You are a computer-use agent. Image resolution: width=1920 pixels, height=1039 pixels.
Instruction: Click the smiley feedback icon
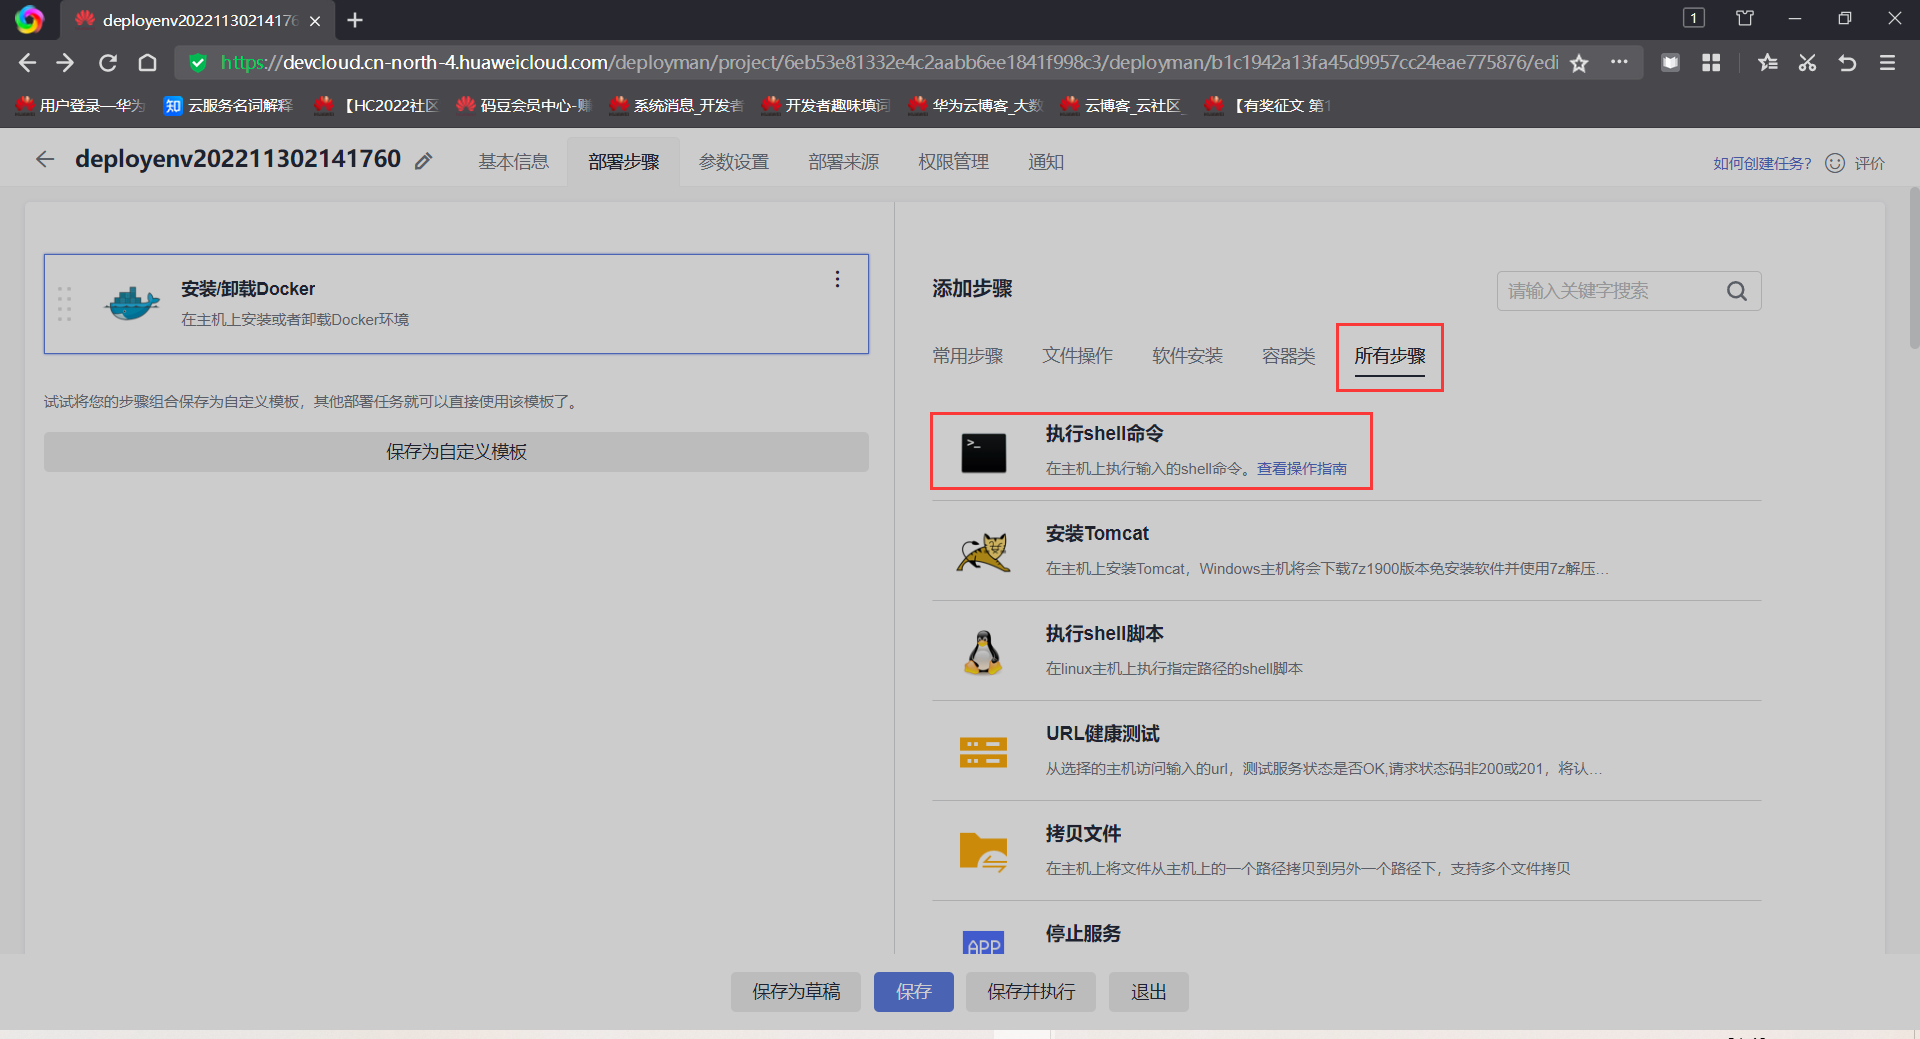tap(1835, 163)
